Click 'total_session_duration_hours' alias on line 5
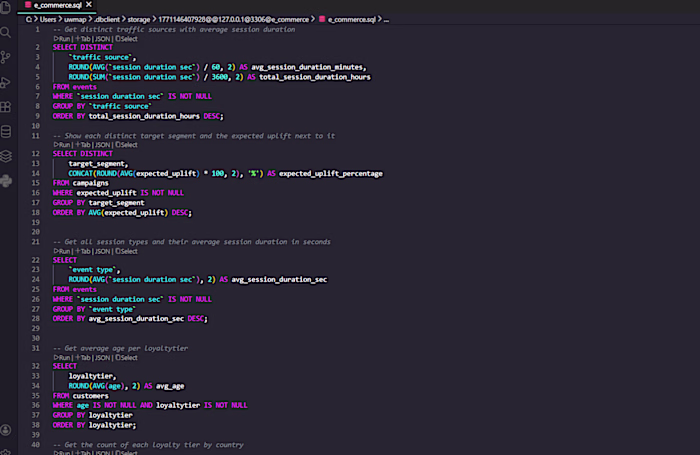The width and height of the screenshot is (700, 455). [x=315, y=77]
